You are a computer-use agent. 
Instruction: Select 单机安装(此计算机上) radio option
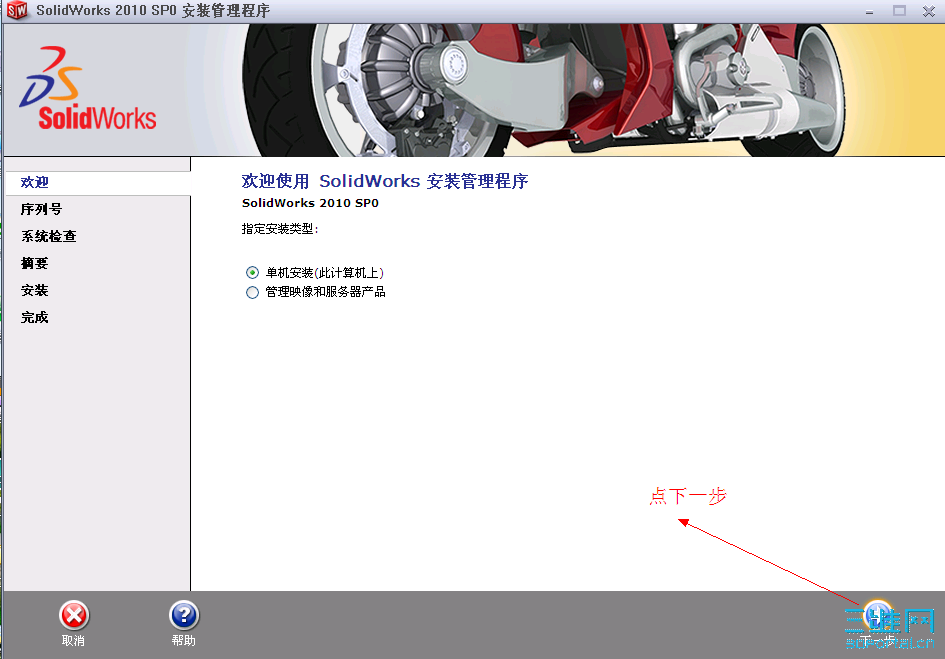(x=253, y=273)
